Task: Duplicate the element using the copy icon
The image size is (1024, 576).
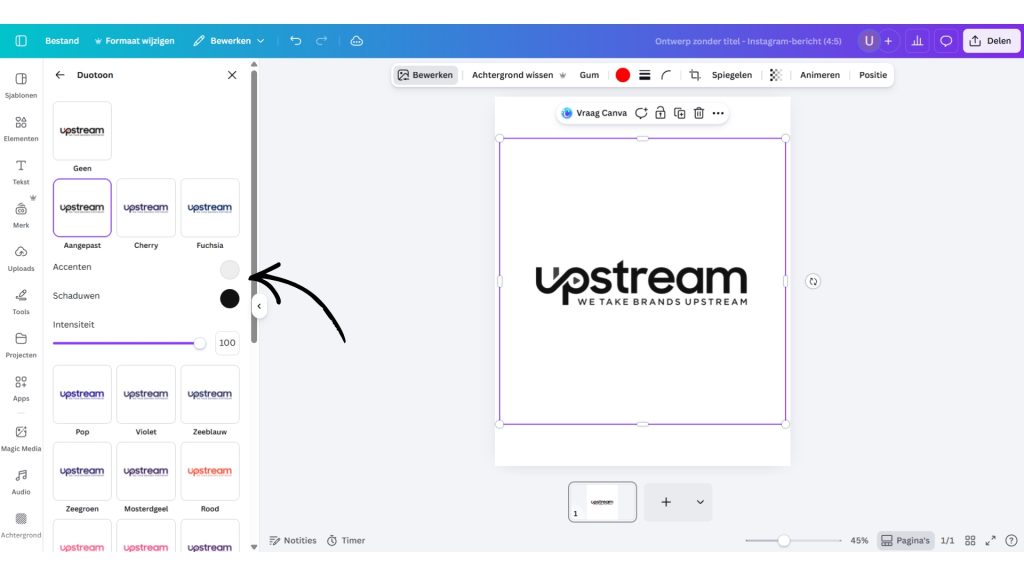Action: click(x=679, y=113)
